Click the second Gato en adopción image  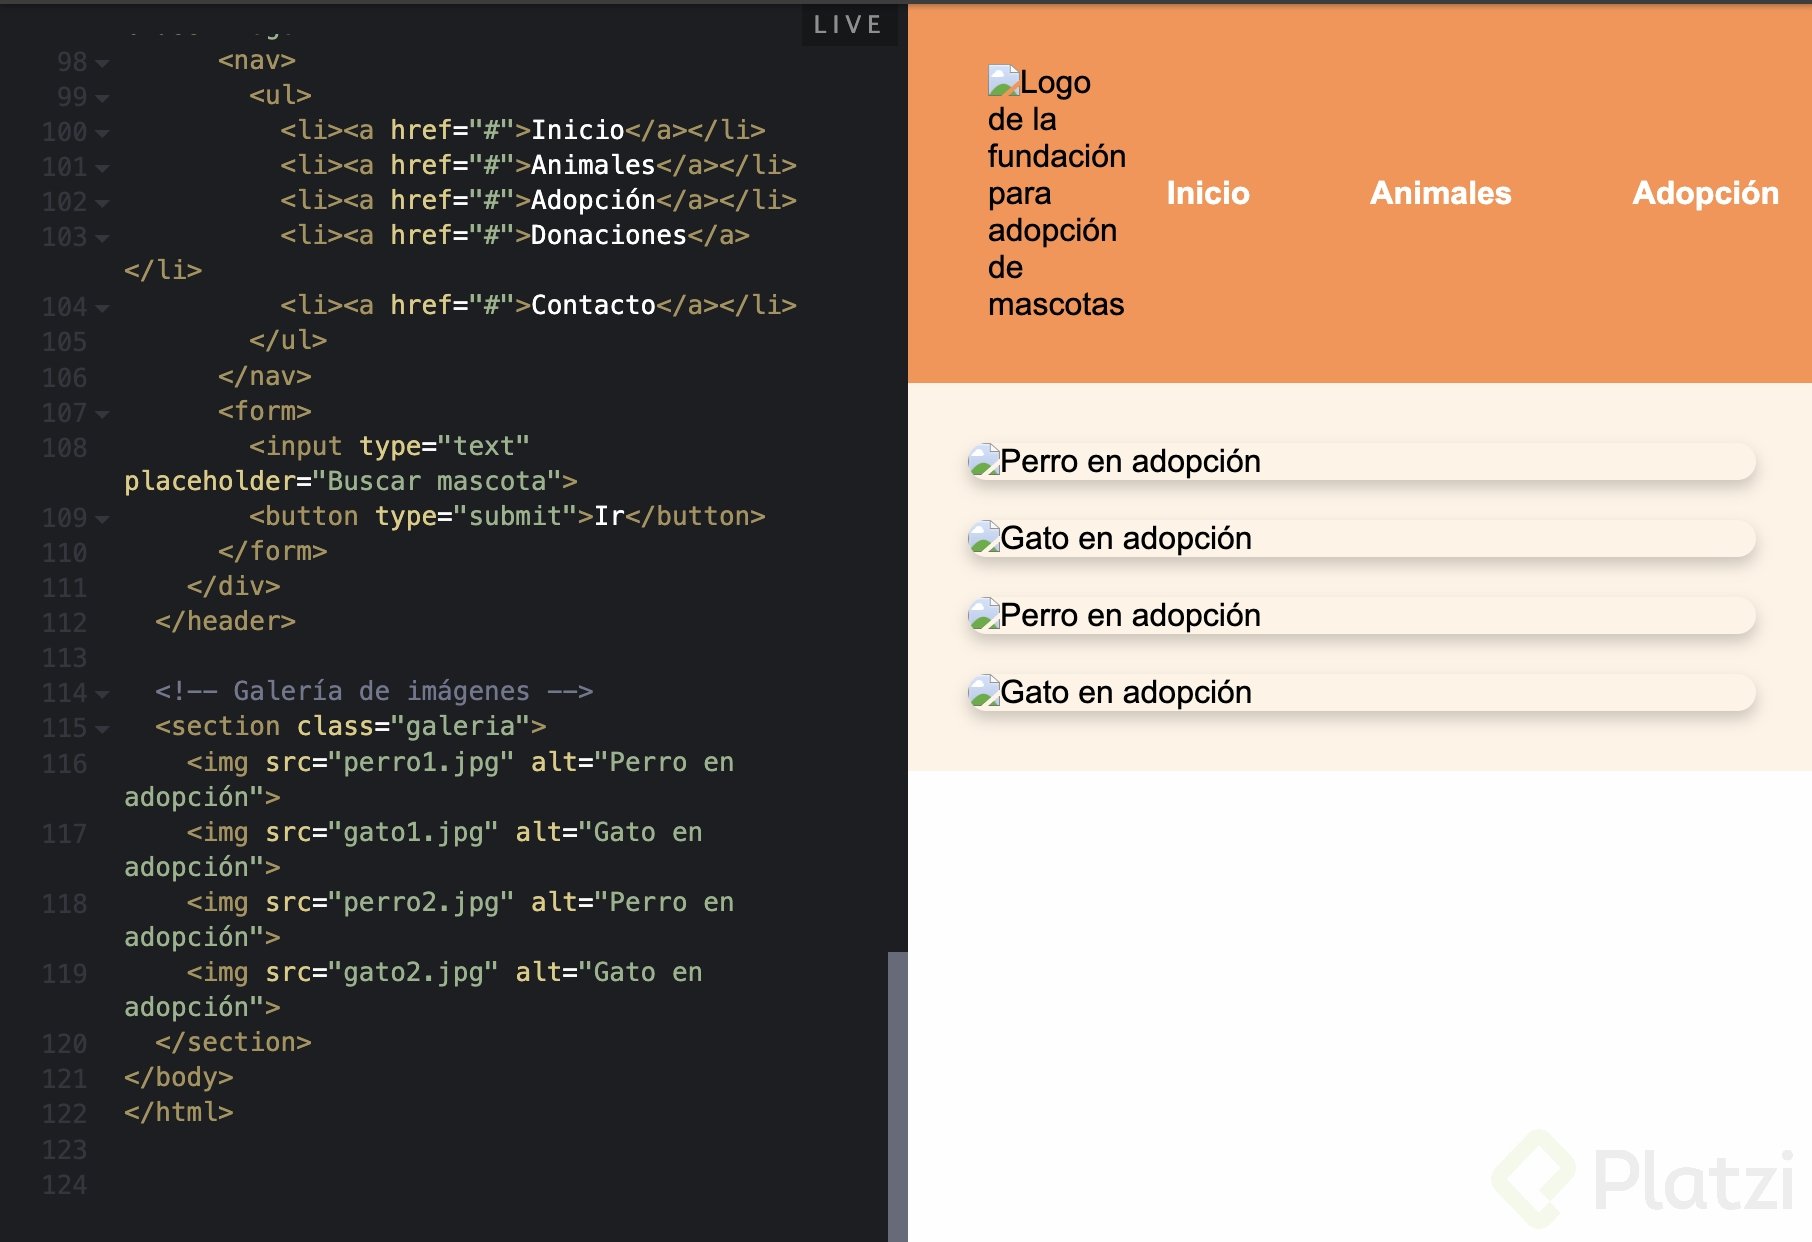tap(1361, 692)
